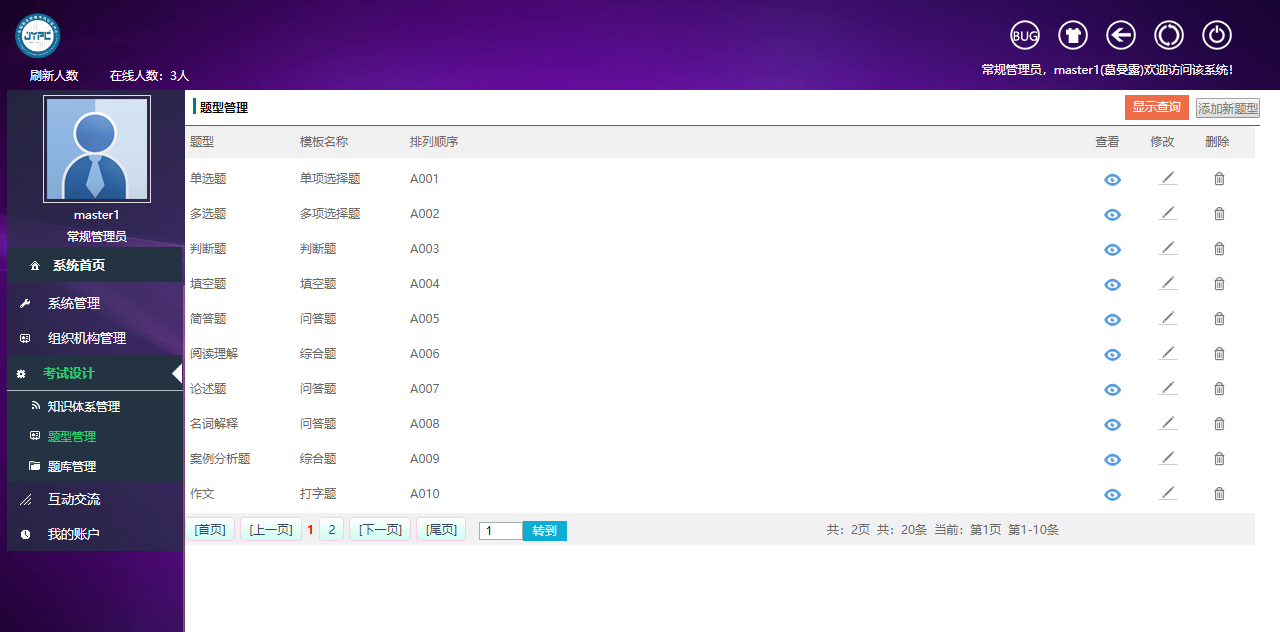Open the theme skin shirt icon
Viewport: 1280px width, 632px height.
click(1073, 36)
